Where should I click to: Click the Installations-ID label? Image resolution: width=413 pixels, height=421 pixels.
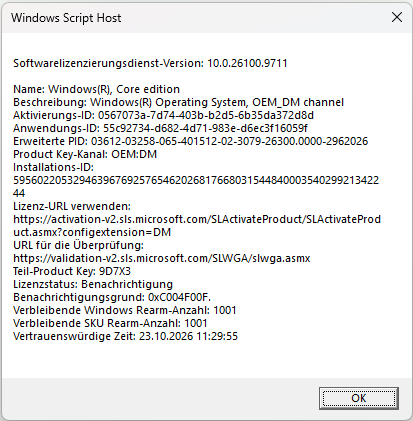[53, 167]
